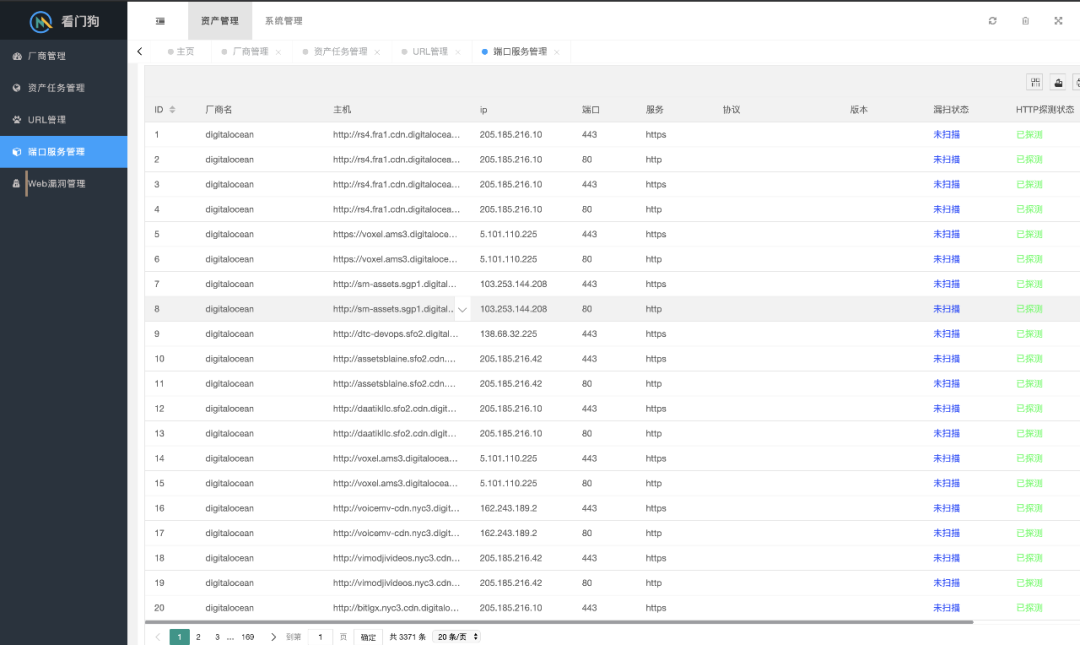Expand the host cell dropdown in row 8
Viewport: 1080px width, 645px height.
pyautogui.click(x=462, y=309)
